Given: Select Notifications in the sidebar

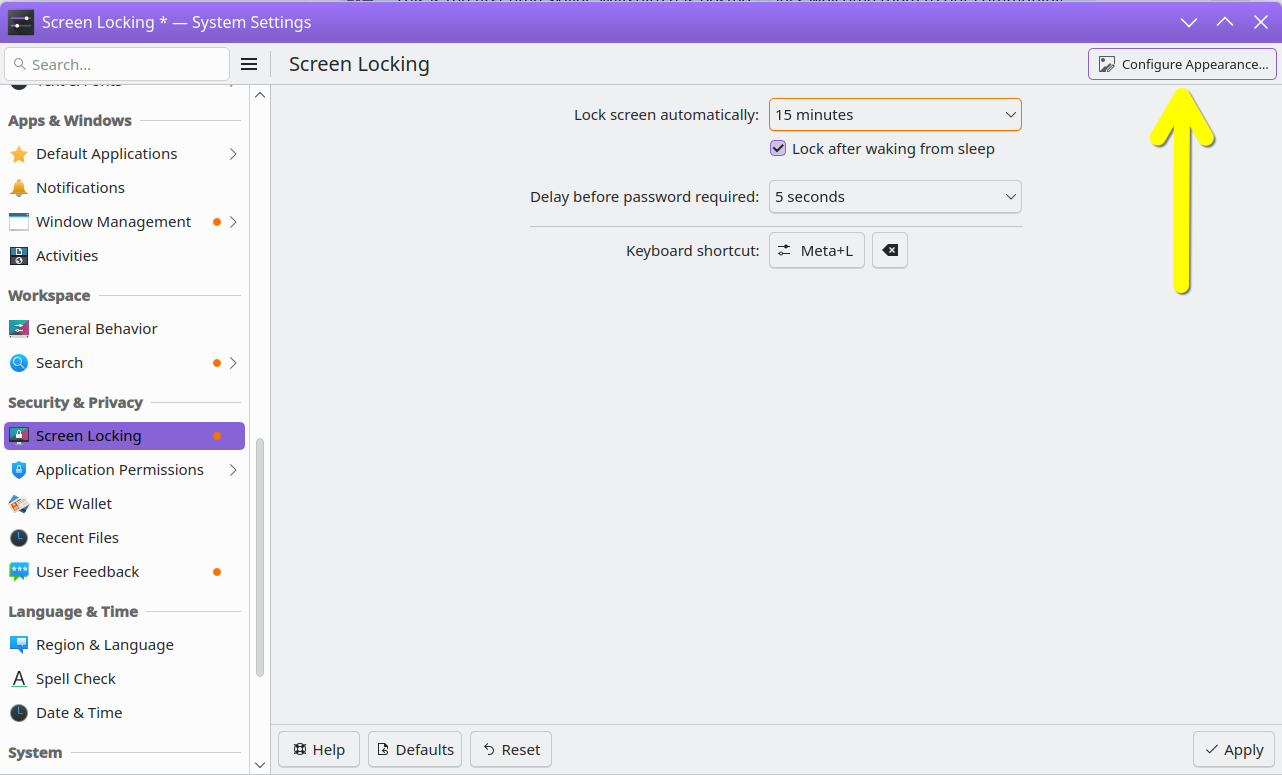Looking at the screenshot, I should point(124,188).
